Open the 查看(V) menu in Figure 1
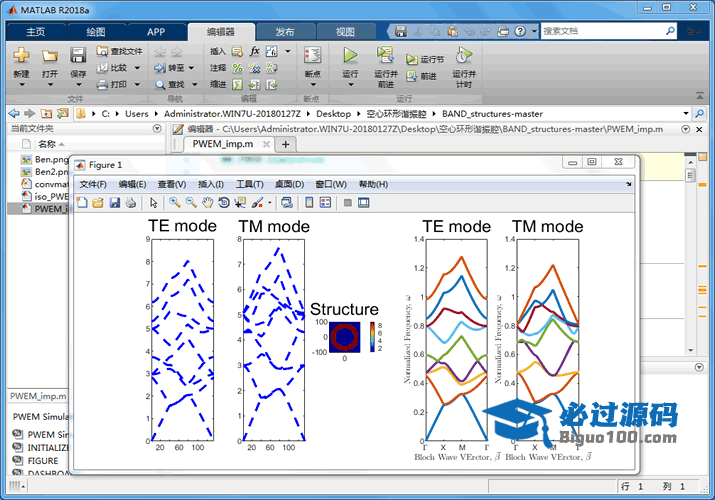The image size is (715, 500). (x=172, y=184)
